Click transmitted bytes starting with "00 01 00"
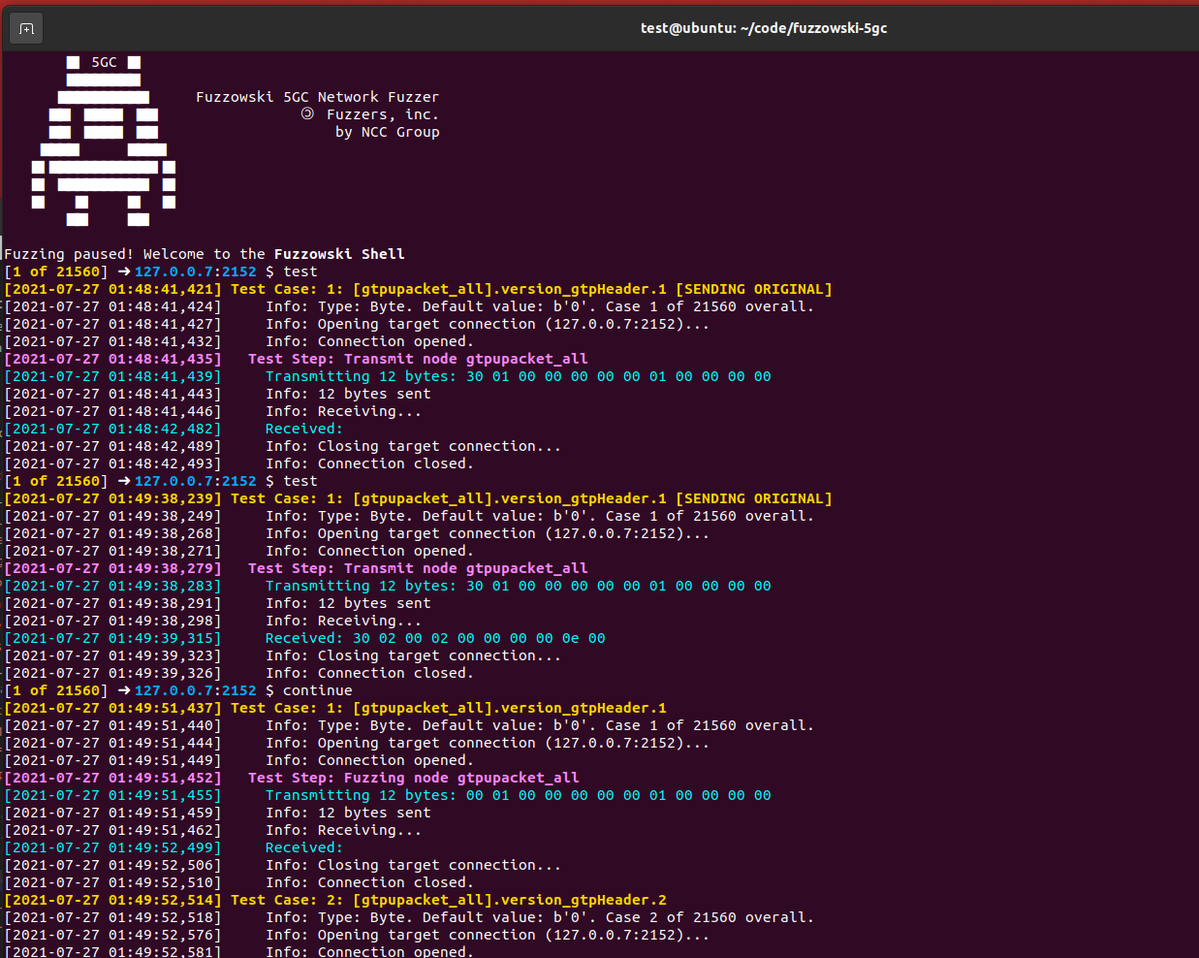The width and height of the screenshot is (1199, 958). pos(618,795)
